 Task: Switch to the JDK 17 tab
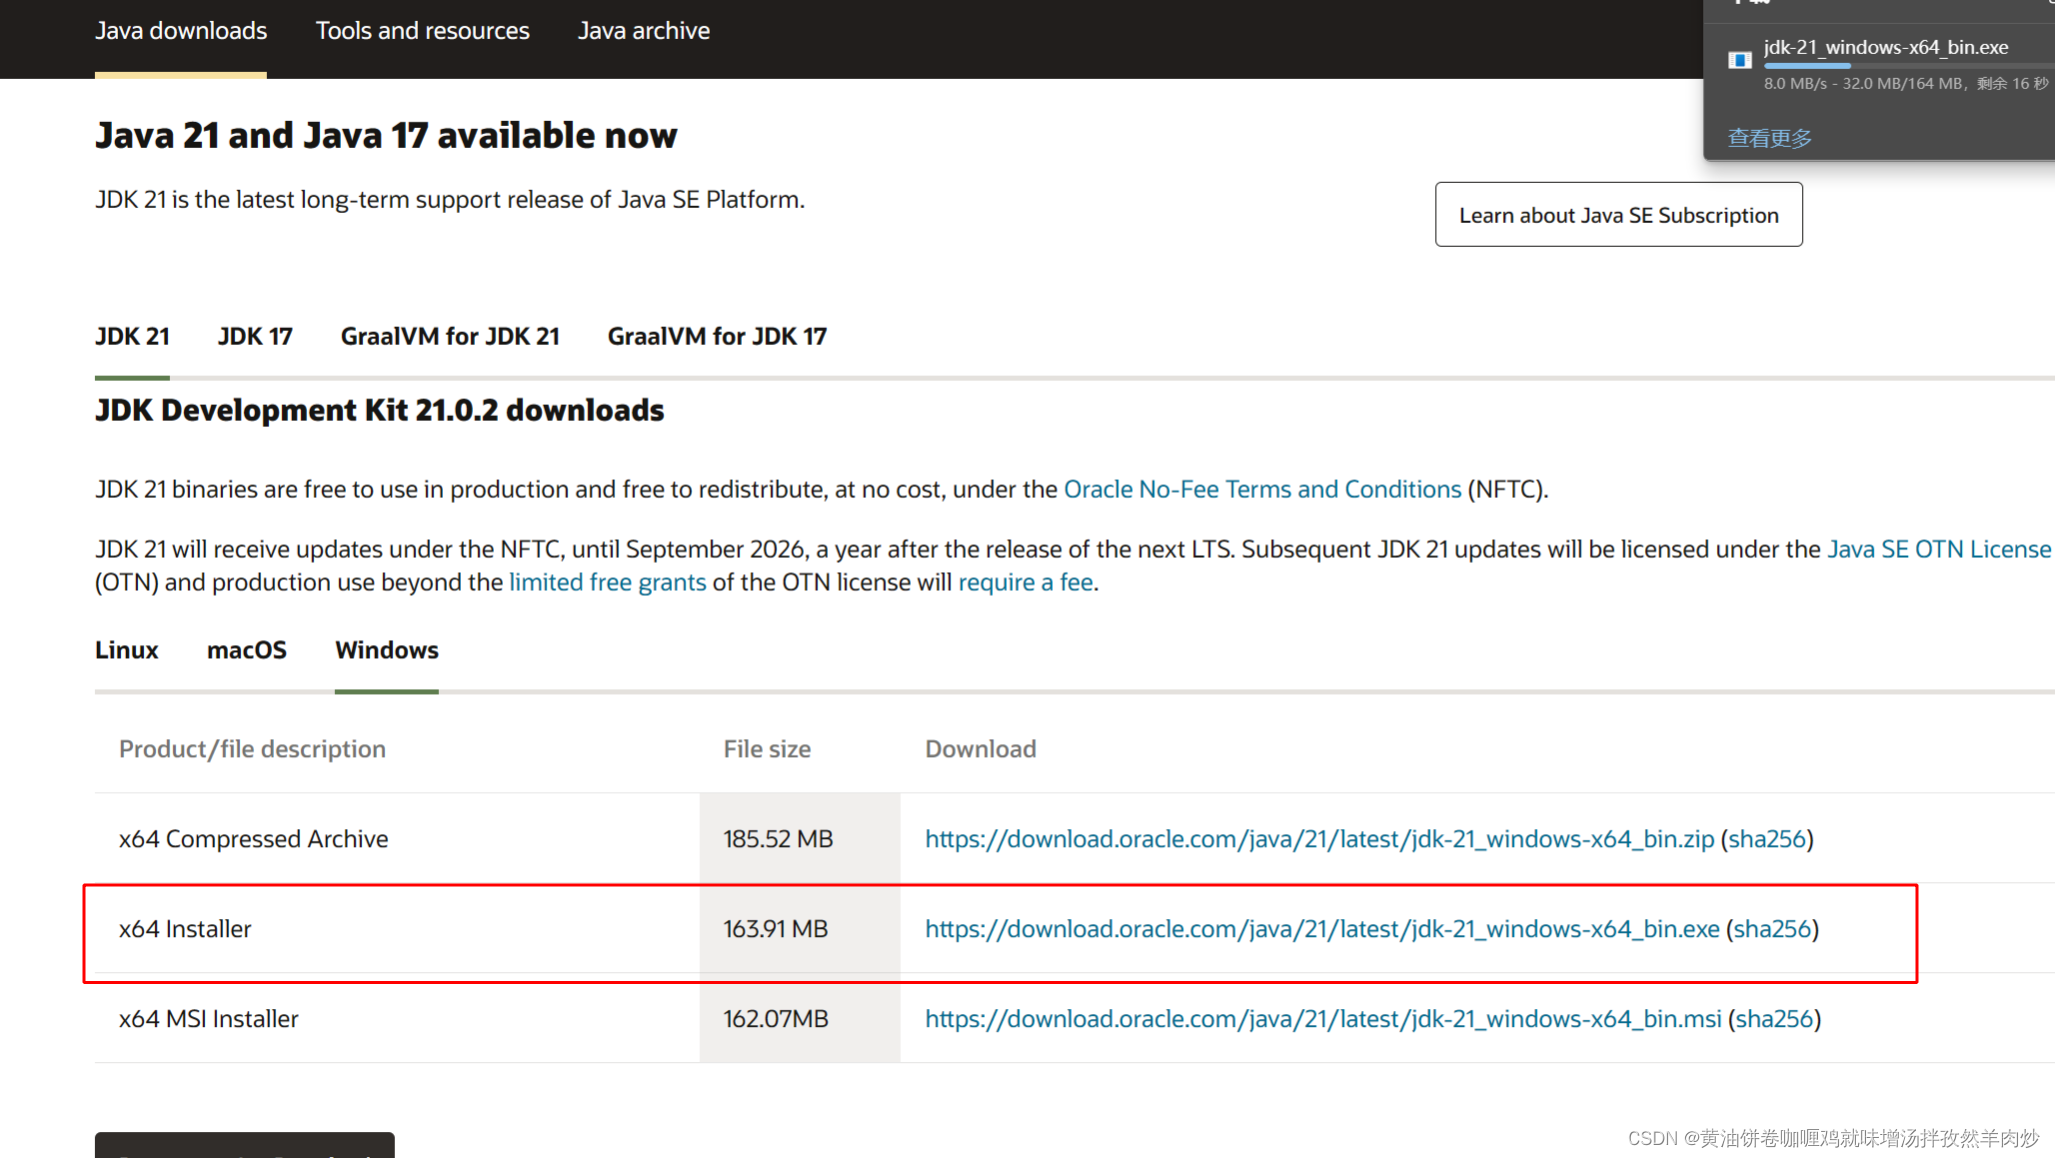[255, 336]
